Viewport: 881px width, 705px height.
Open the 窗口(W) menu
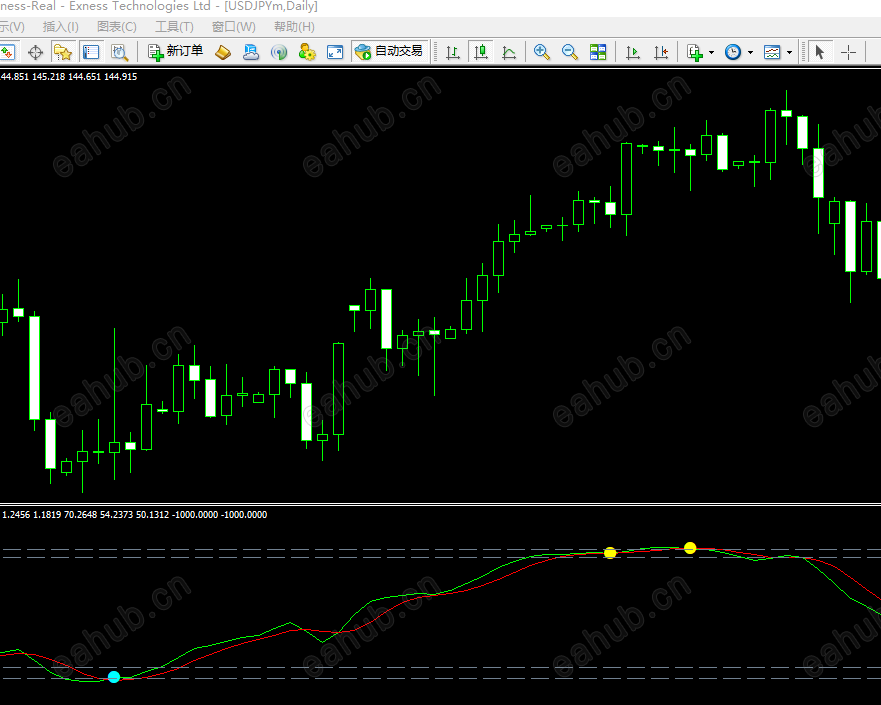coord(234,26)
